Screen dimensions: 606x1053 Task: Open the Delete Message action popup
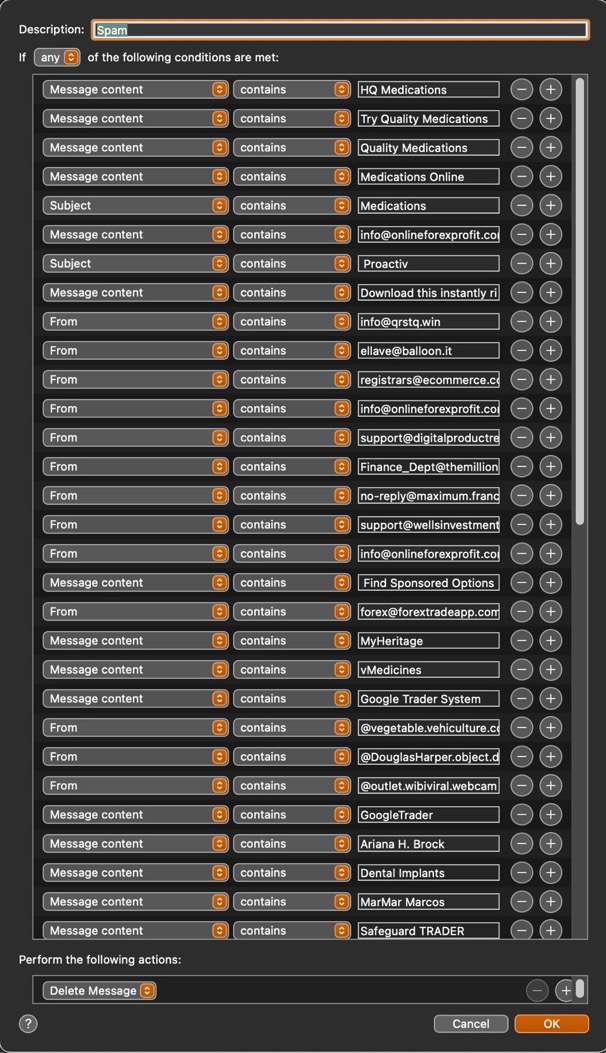click(x=99, y=990)
